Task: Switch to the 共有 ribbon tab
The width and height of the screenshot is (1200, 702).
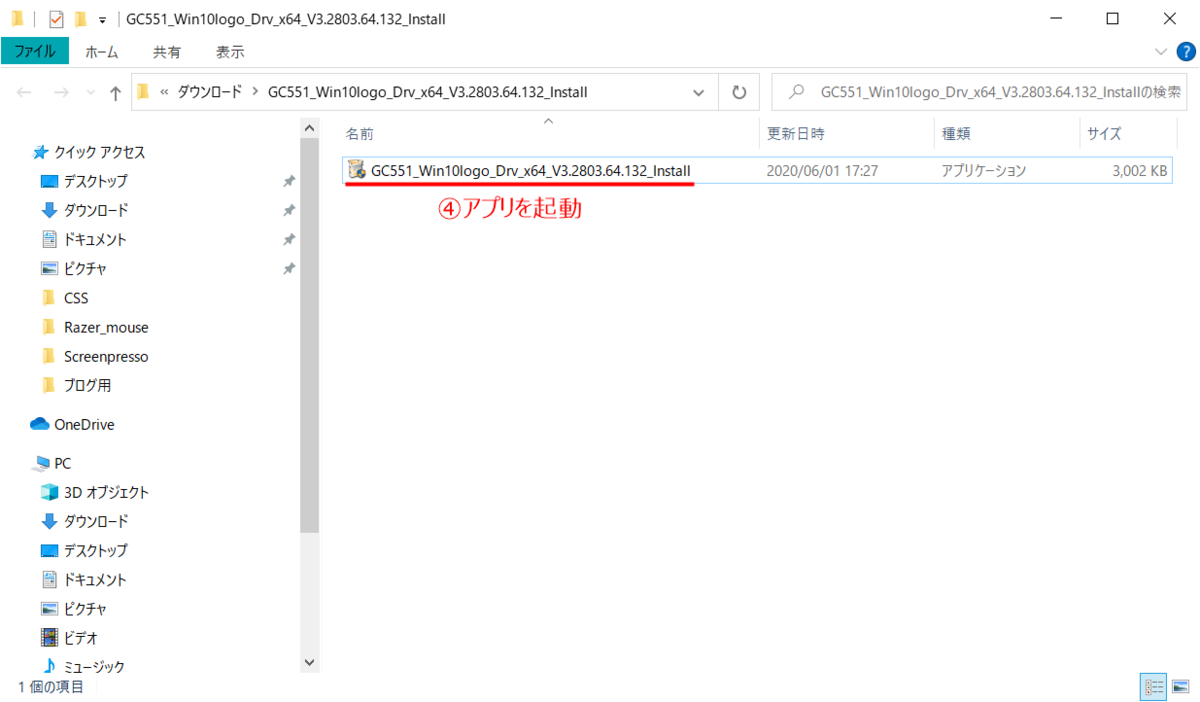Action: coord(167,52)
